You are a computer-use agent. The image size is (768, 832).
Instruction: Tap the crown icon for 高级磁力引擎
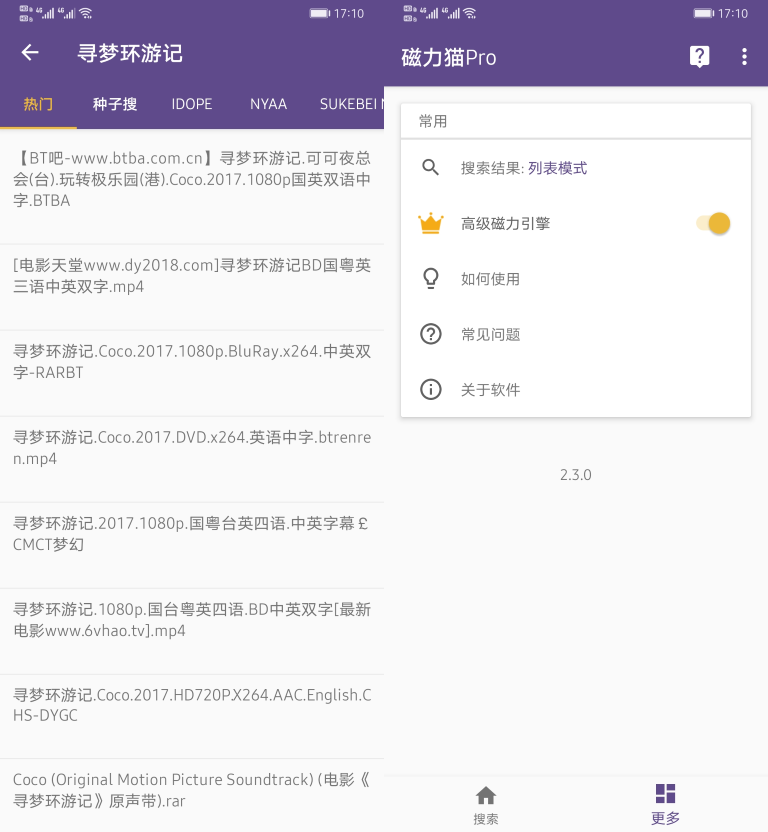coord(430,223)
